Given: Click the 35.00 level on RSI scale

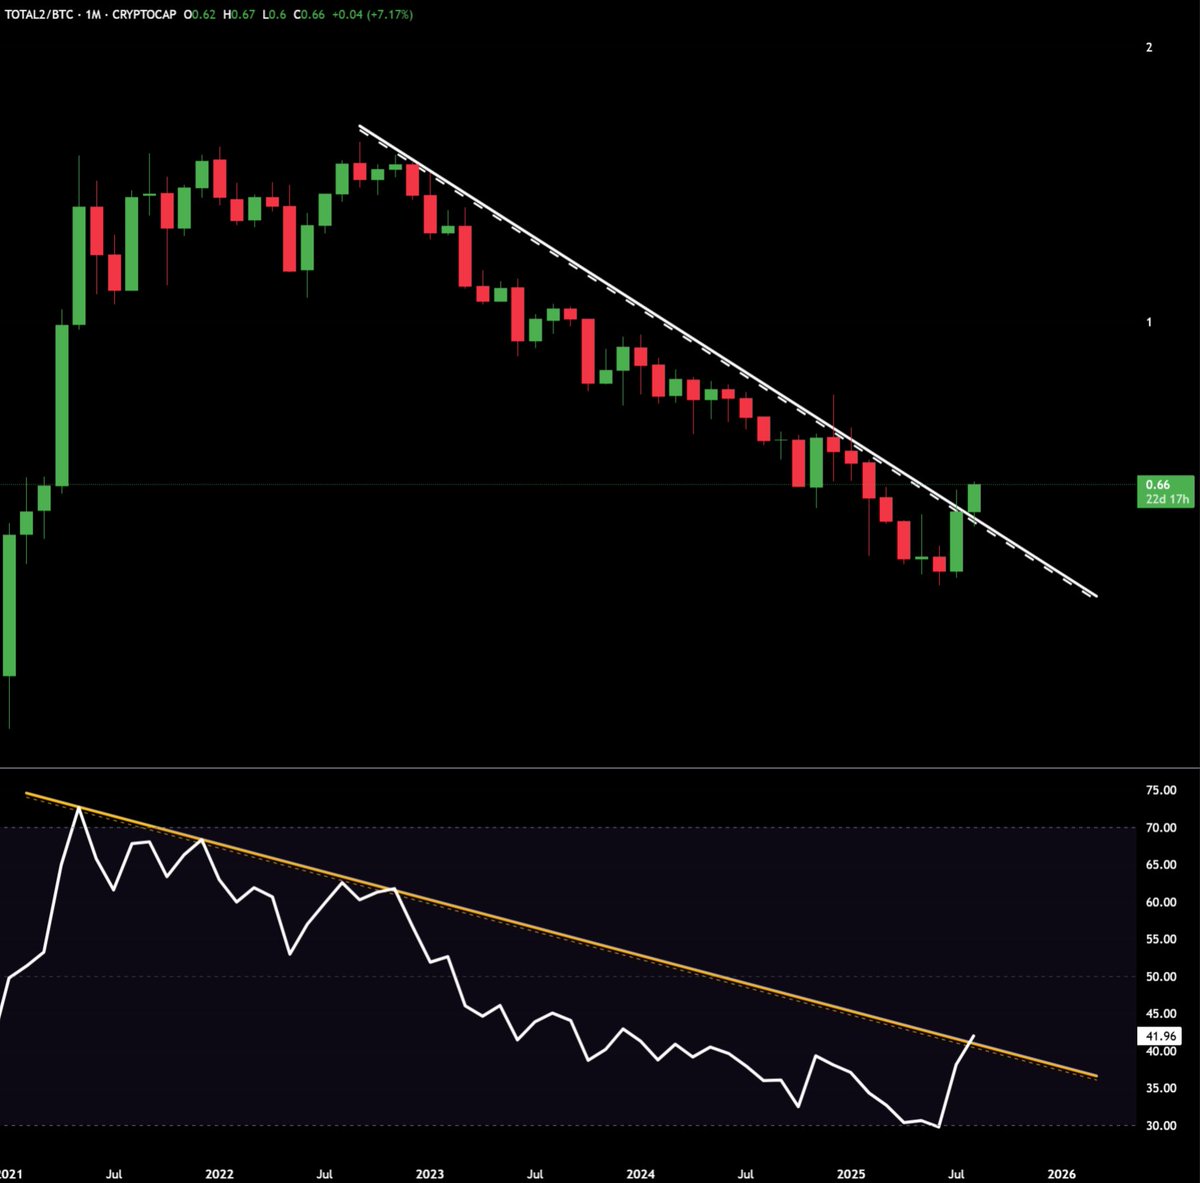Looking at the screenshot, I should 1161,1088.
